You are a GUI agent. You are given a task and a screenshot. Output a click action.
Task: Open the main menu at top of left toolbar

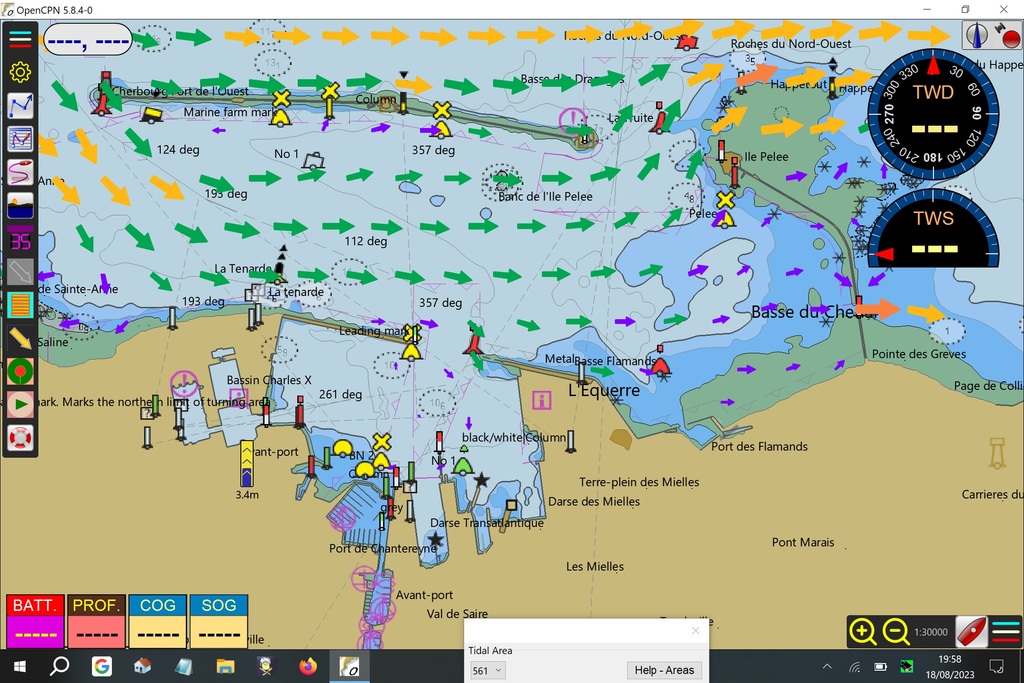pyautogui.click(x=20, y=39)
